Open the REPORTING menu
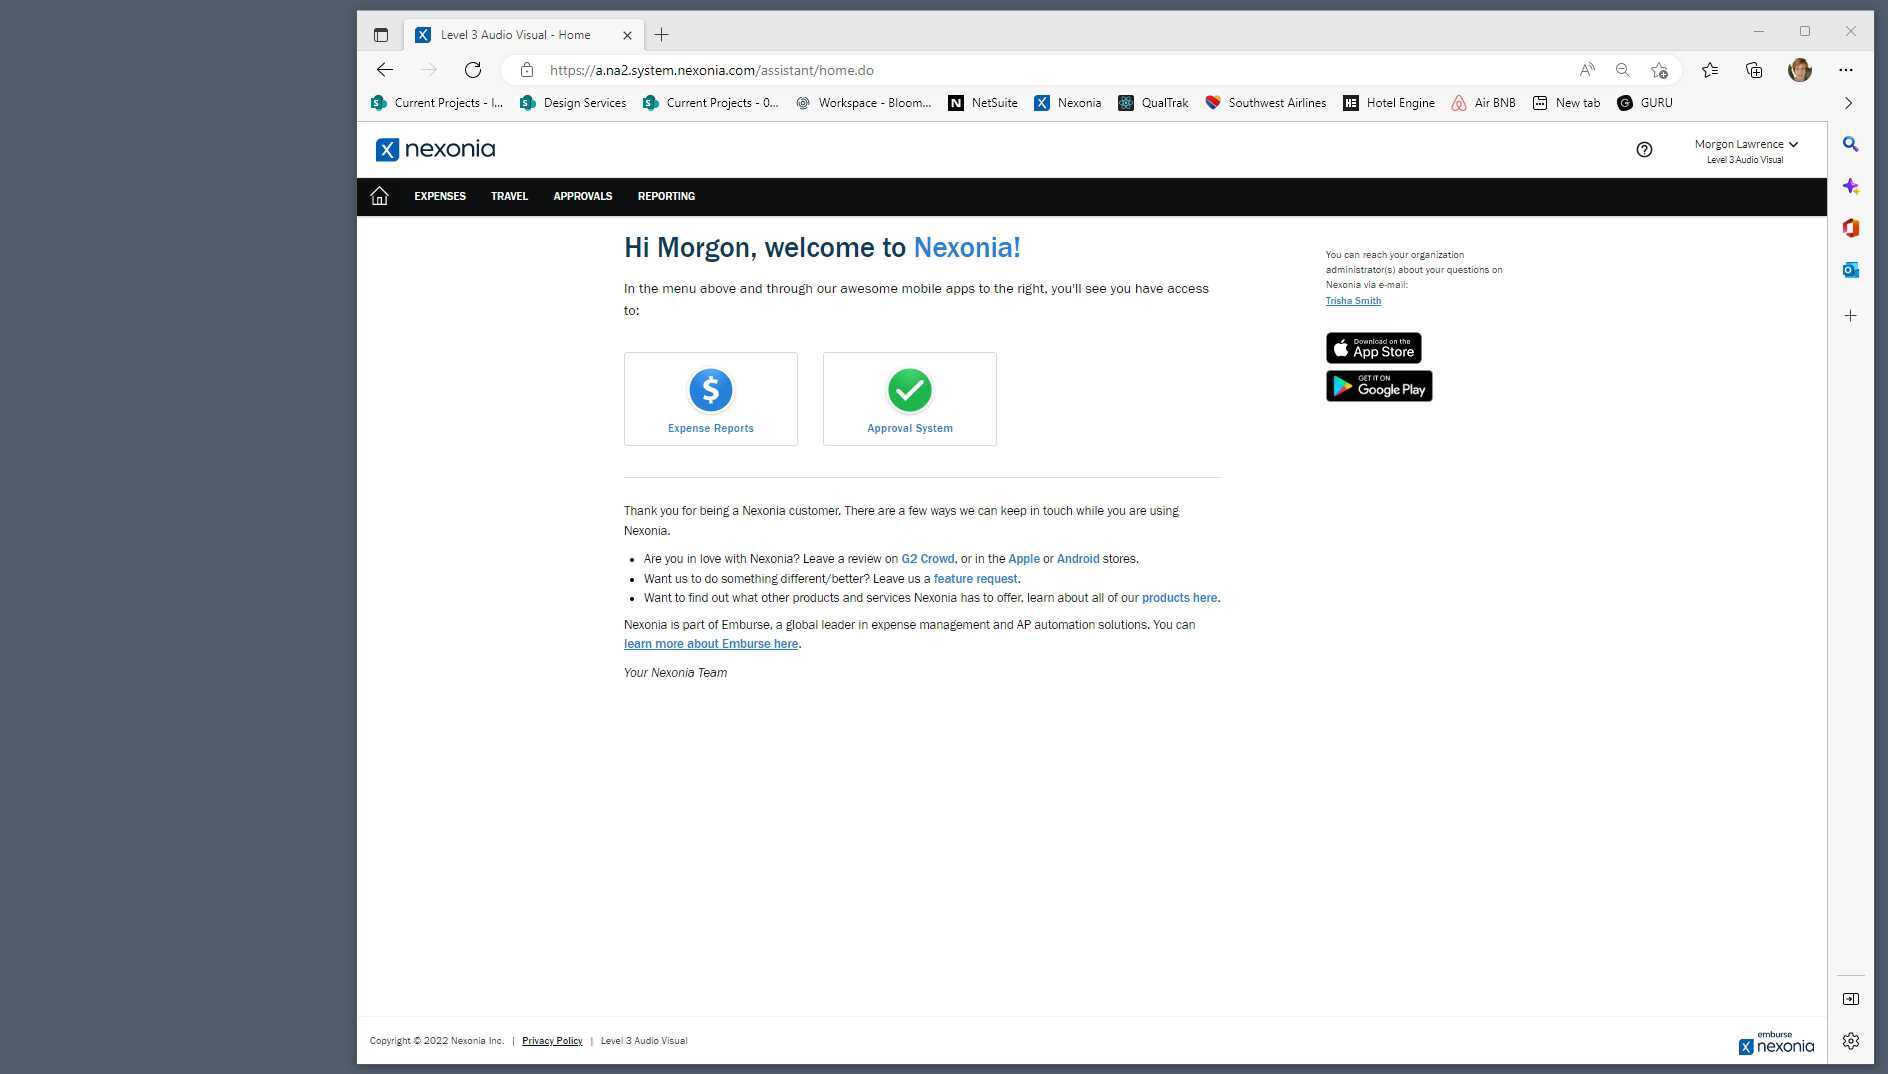Screen dimensions: 1888x1074 point(666,196)
